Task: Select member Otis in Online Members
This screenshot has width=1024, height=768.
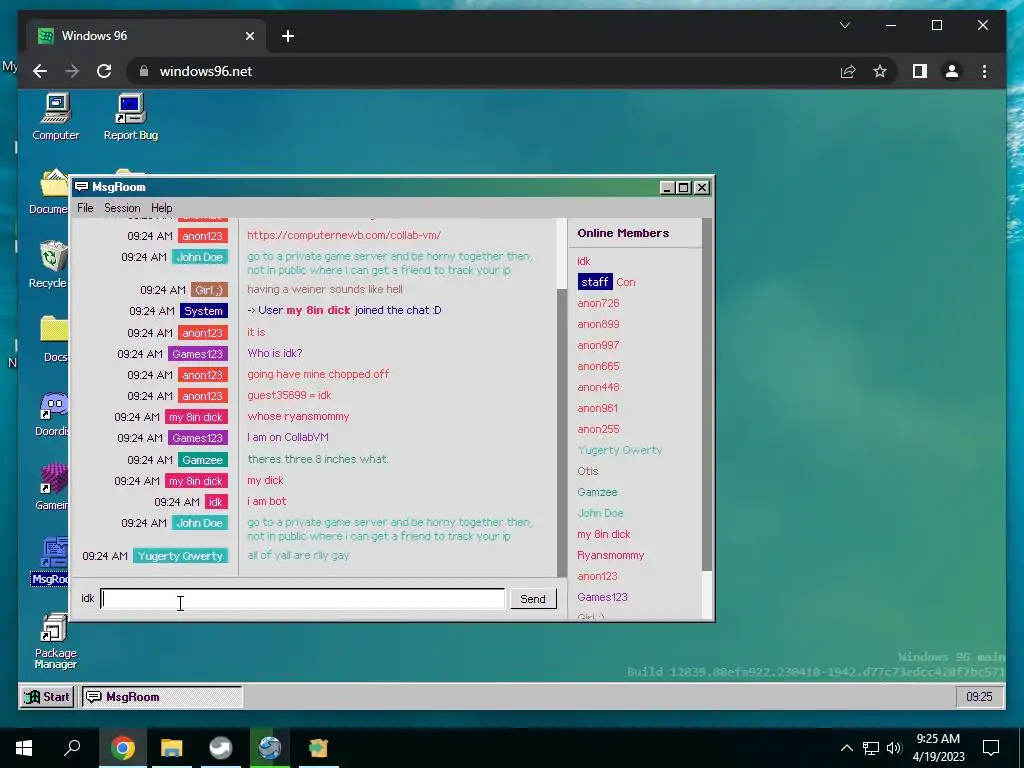Action: tap(588, 471)
